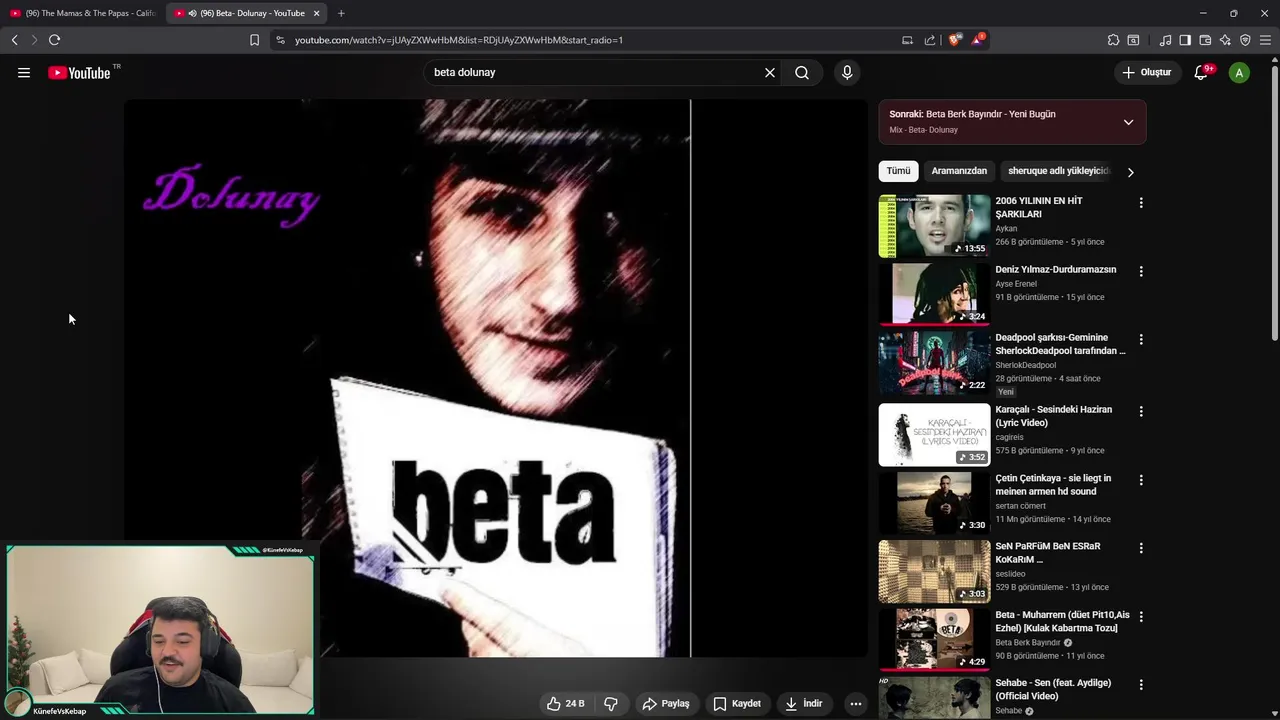Toggle the browser sidebar panel

1185,40
